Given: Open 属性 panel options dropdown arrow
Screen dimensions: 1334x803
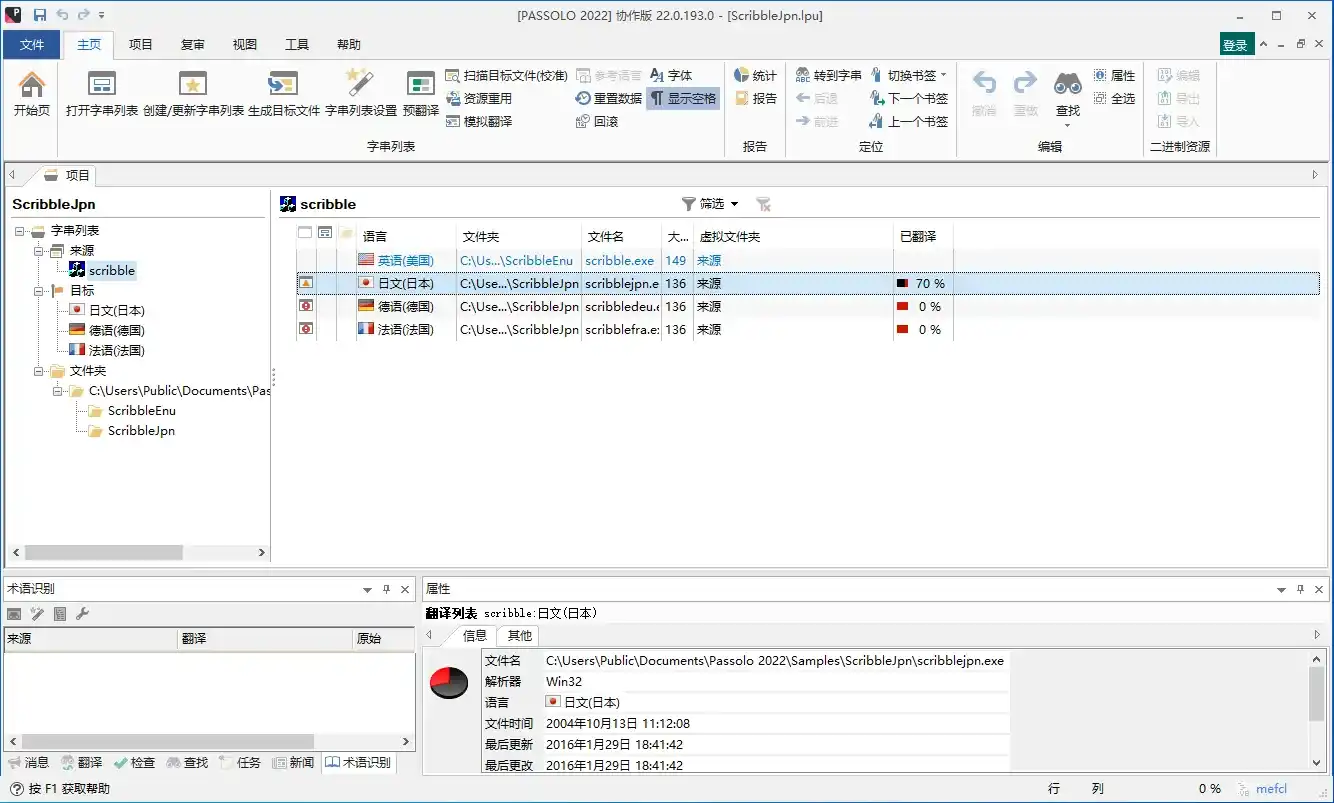Looking at the screenshot, I should pos(1282,590).
